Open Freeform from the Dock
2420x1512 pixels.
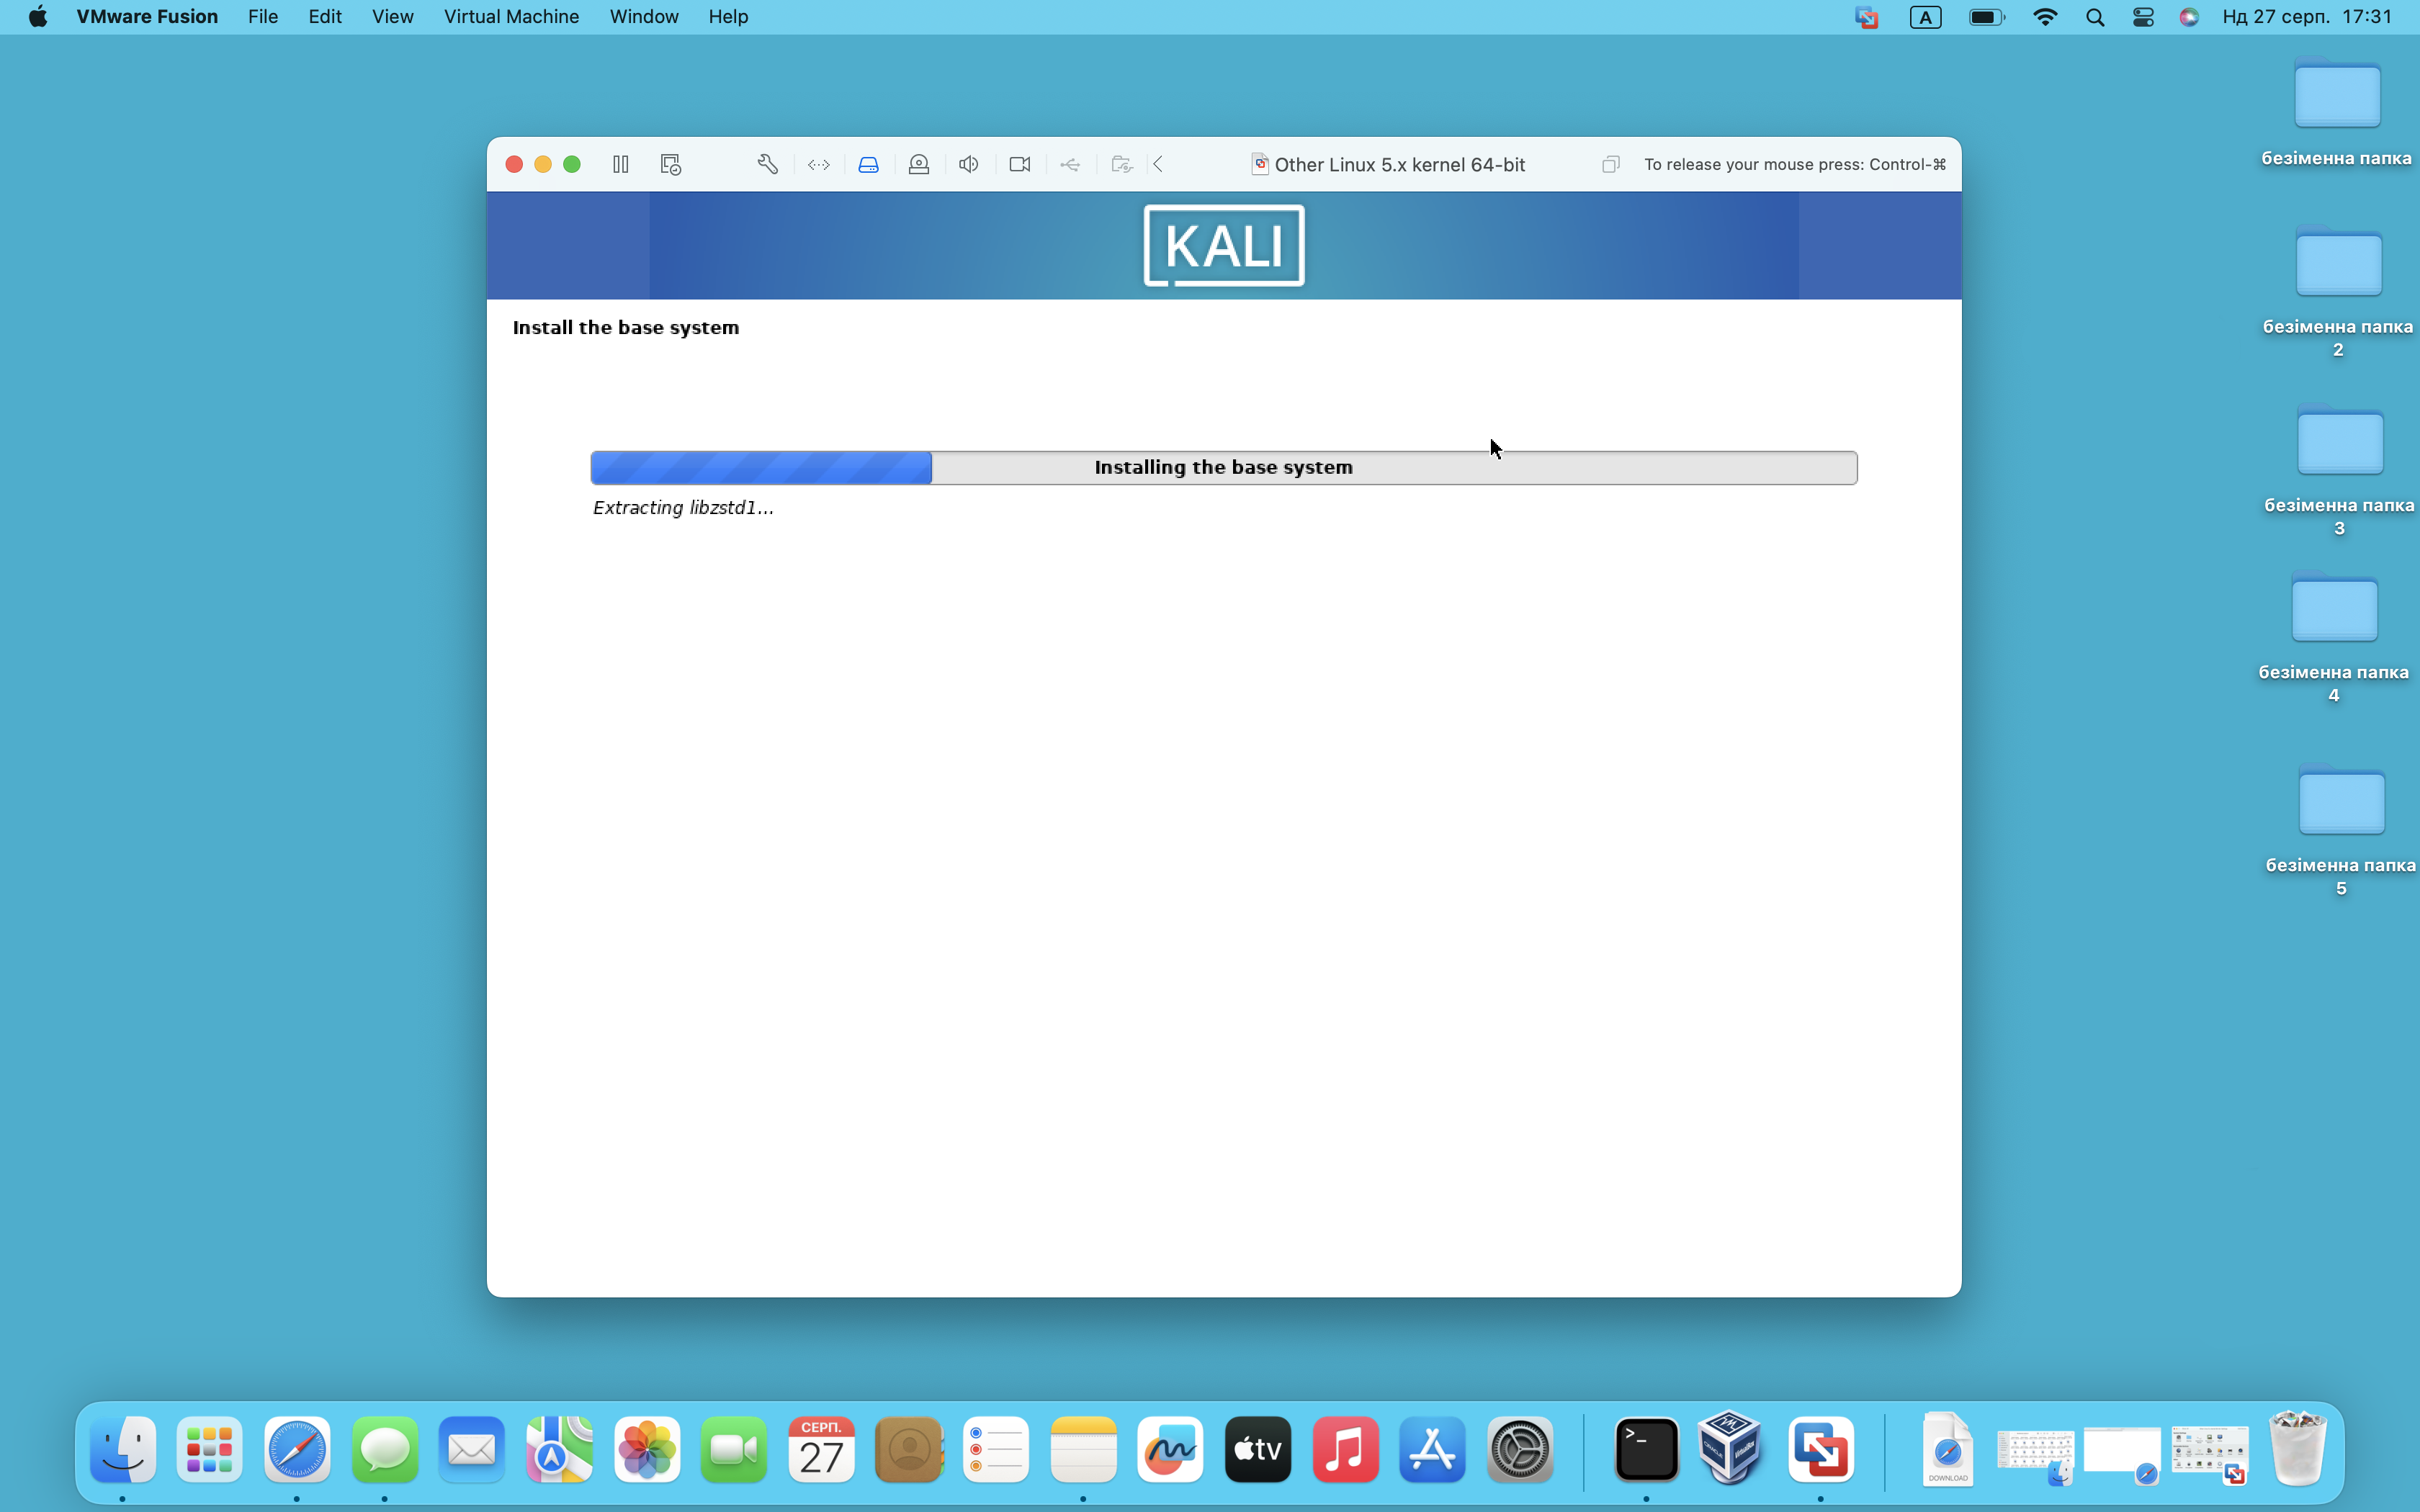pos(1170,1449)
